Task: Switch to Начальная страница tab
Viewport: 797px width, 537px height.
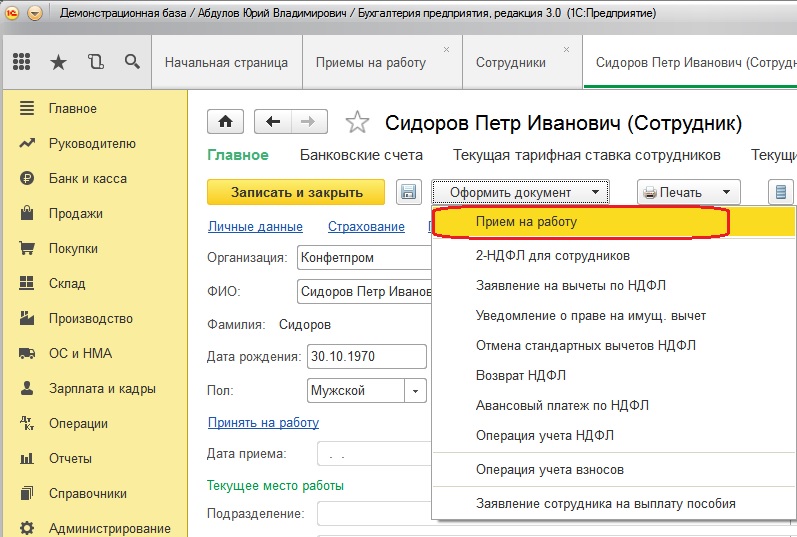Action: [x=226, y=63]
